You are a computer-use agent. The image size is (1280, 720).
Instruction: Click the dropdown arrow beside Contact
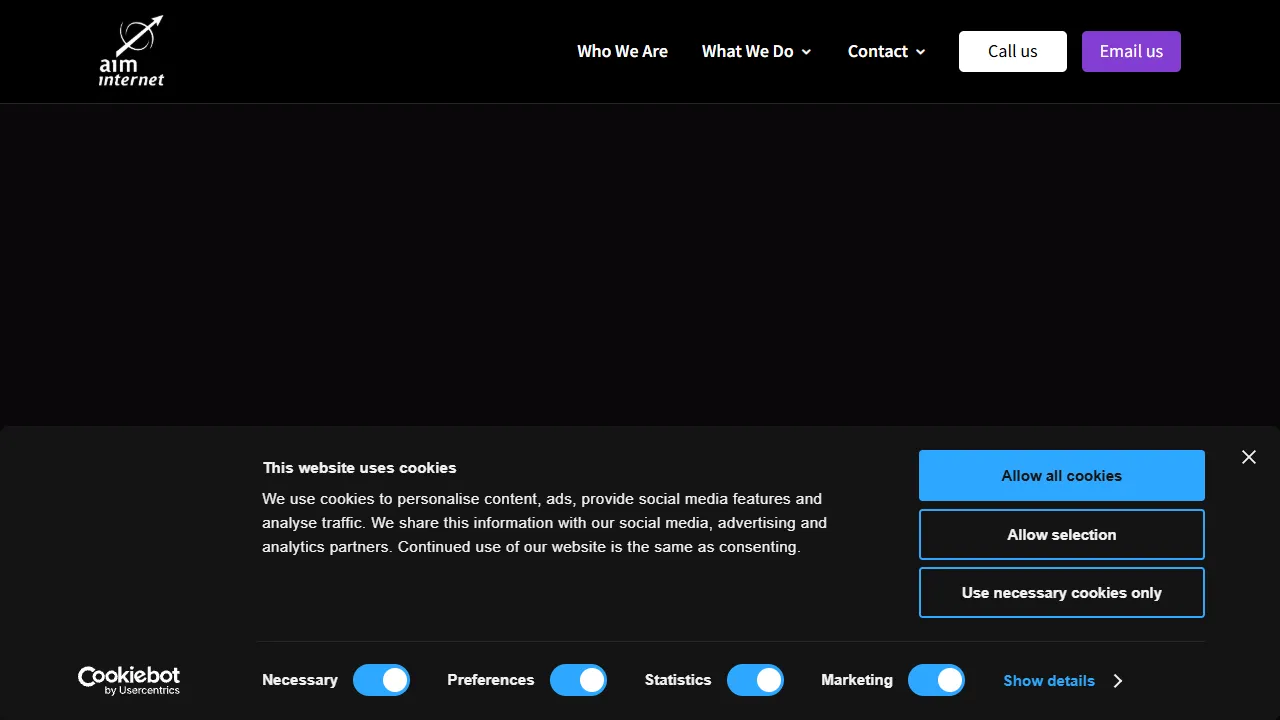920,51
